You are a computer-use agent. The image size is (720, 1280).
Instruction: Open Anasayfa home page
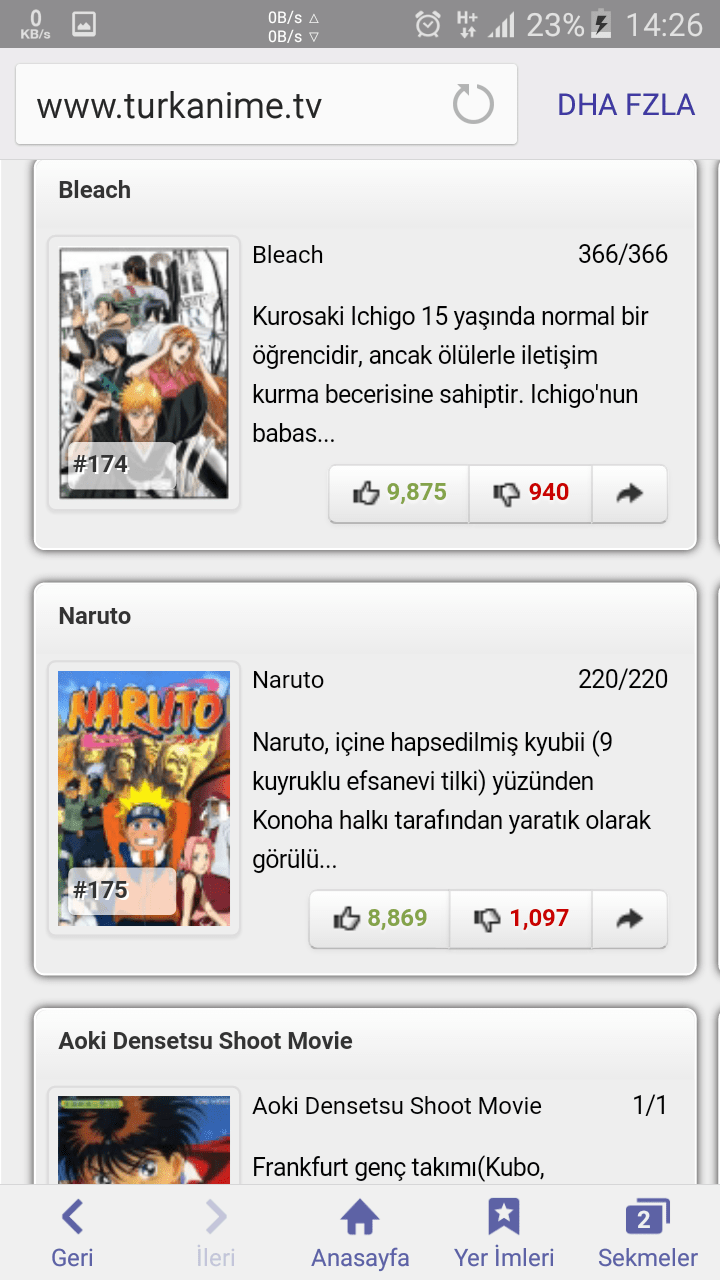click(x=360, y=1233)
